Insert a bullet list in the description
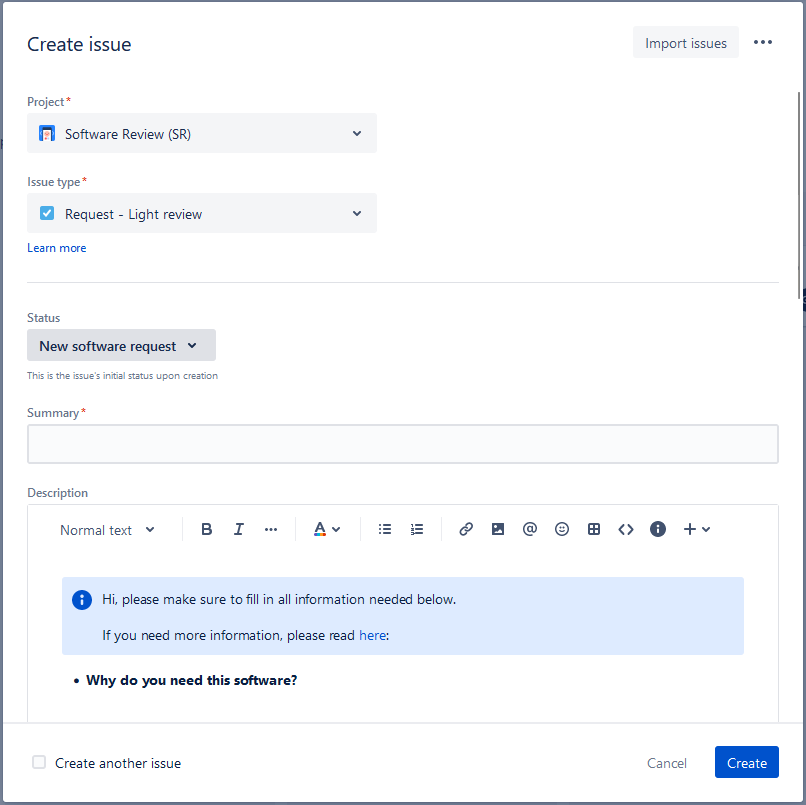 pyautogui.click(x=385, y=529)
